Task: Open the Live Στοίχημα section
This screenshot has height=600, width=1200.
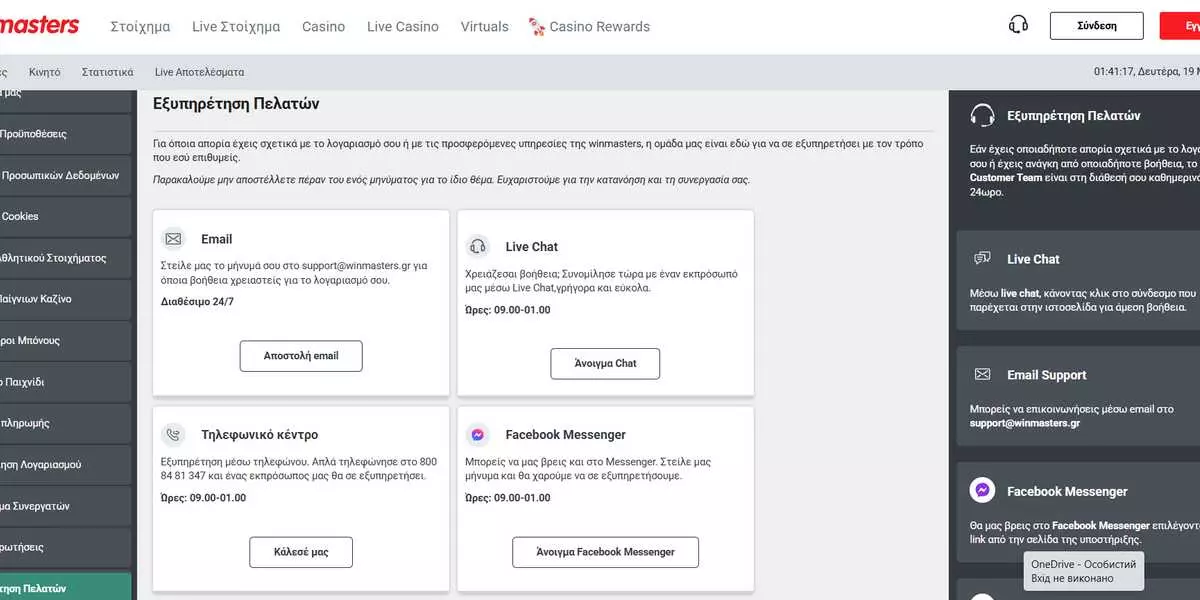Action: (x=236, y=27)
